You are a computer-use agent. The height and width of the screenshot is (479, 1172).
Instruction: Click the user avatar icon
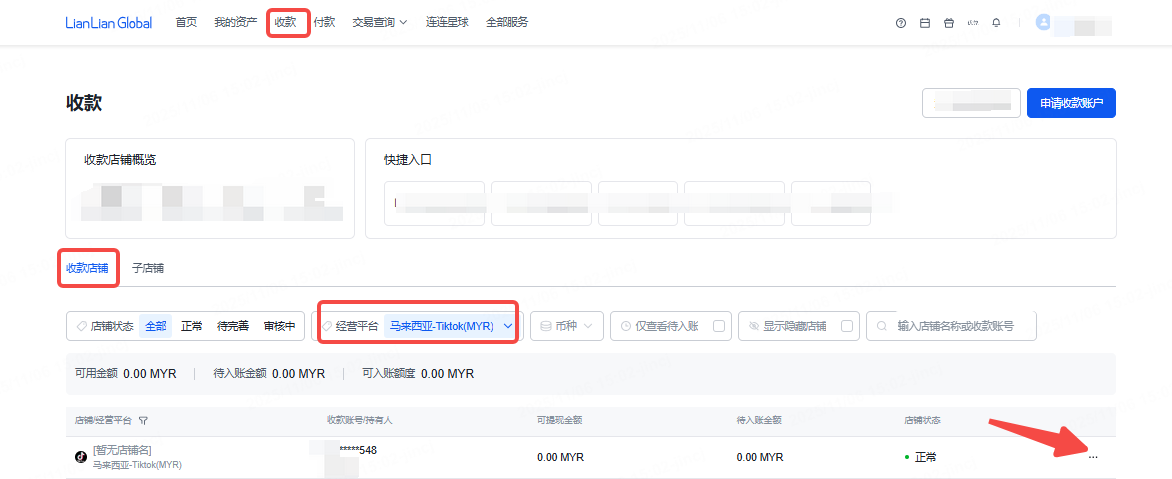coord(1043,22)
